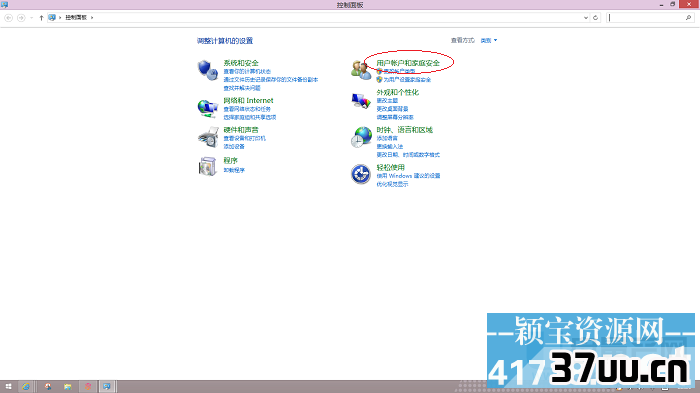The height and width of the screenshot is (393, 700).
Task: Open 更改桌面背景 link
Action: point(392,109)
